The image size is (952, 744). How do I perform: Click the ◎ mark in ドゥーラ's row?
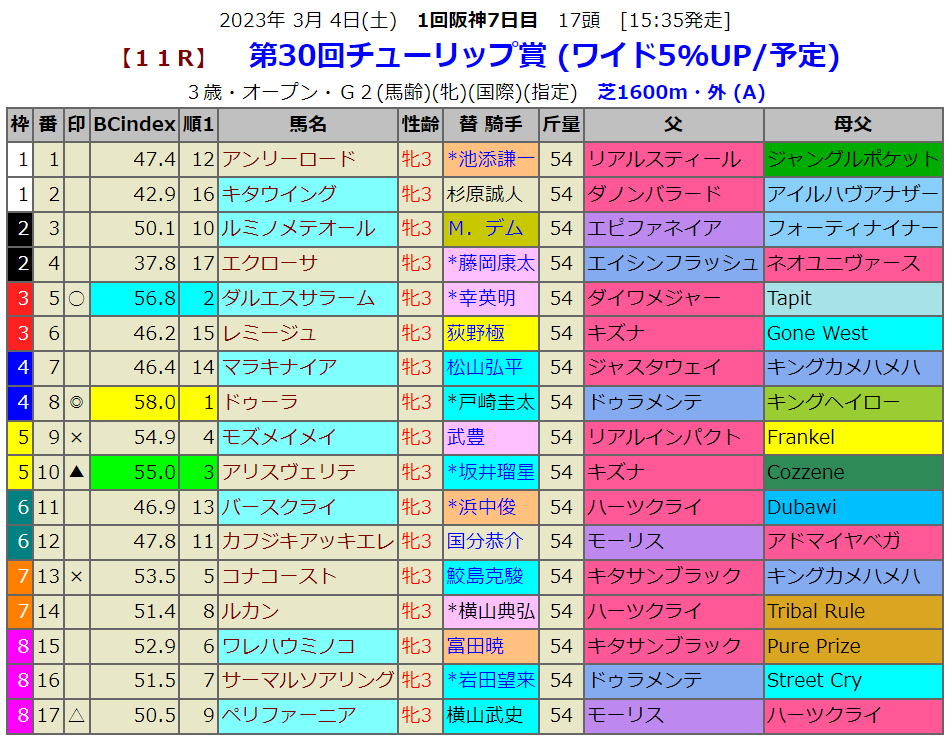76,402
